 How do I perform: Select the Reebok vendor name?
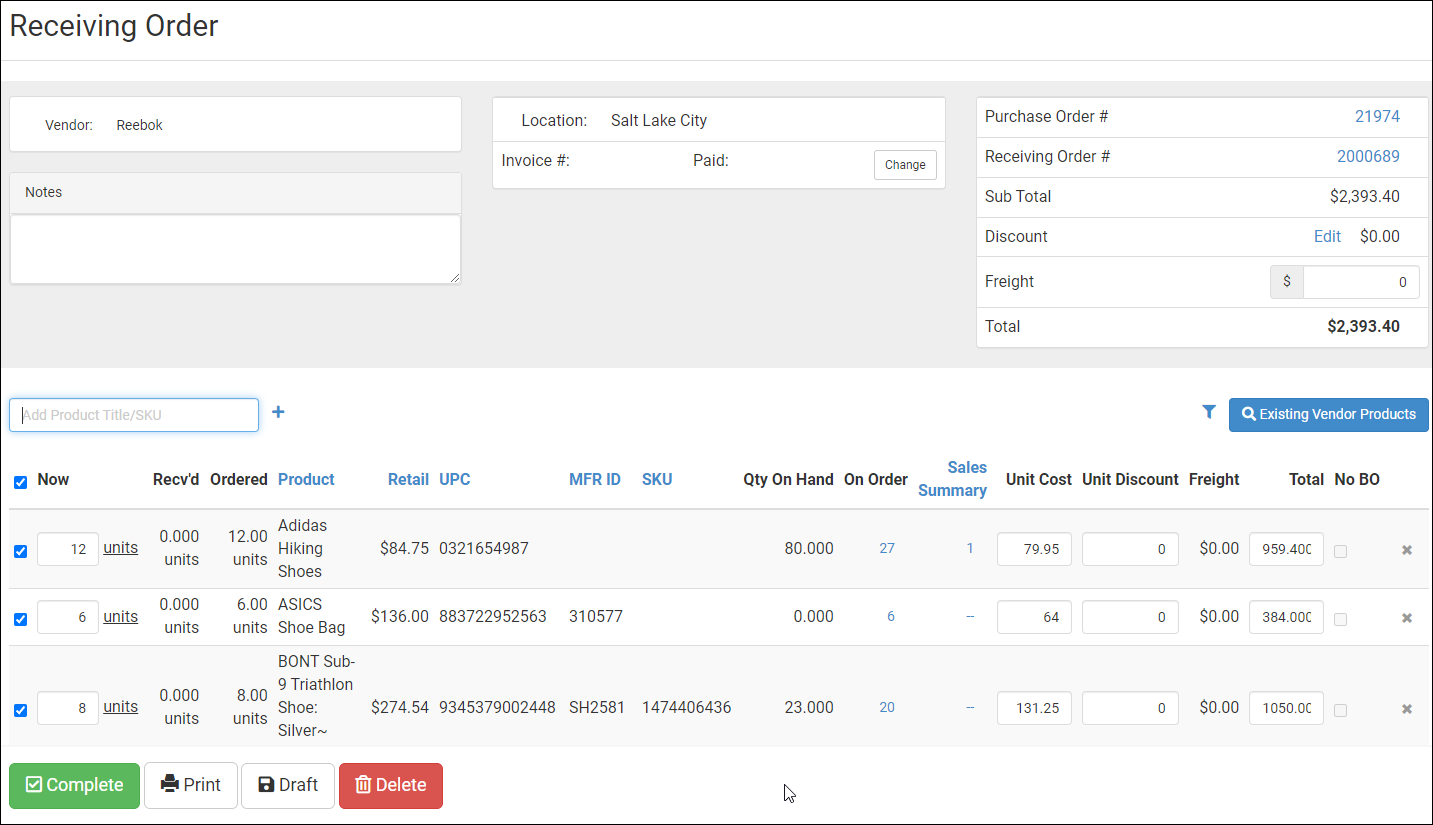click(139, 125)
